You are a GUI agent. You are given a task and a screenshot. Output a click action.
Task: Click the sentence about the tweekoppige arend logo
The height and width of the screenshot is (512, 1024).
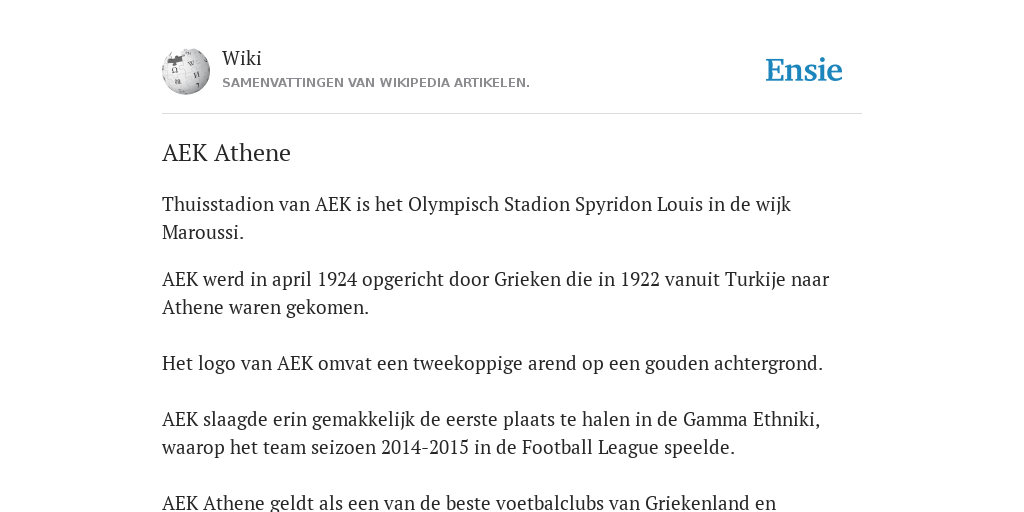[x=492, y=363]
